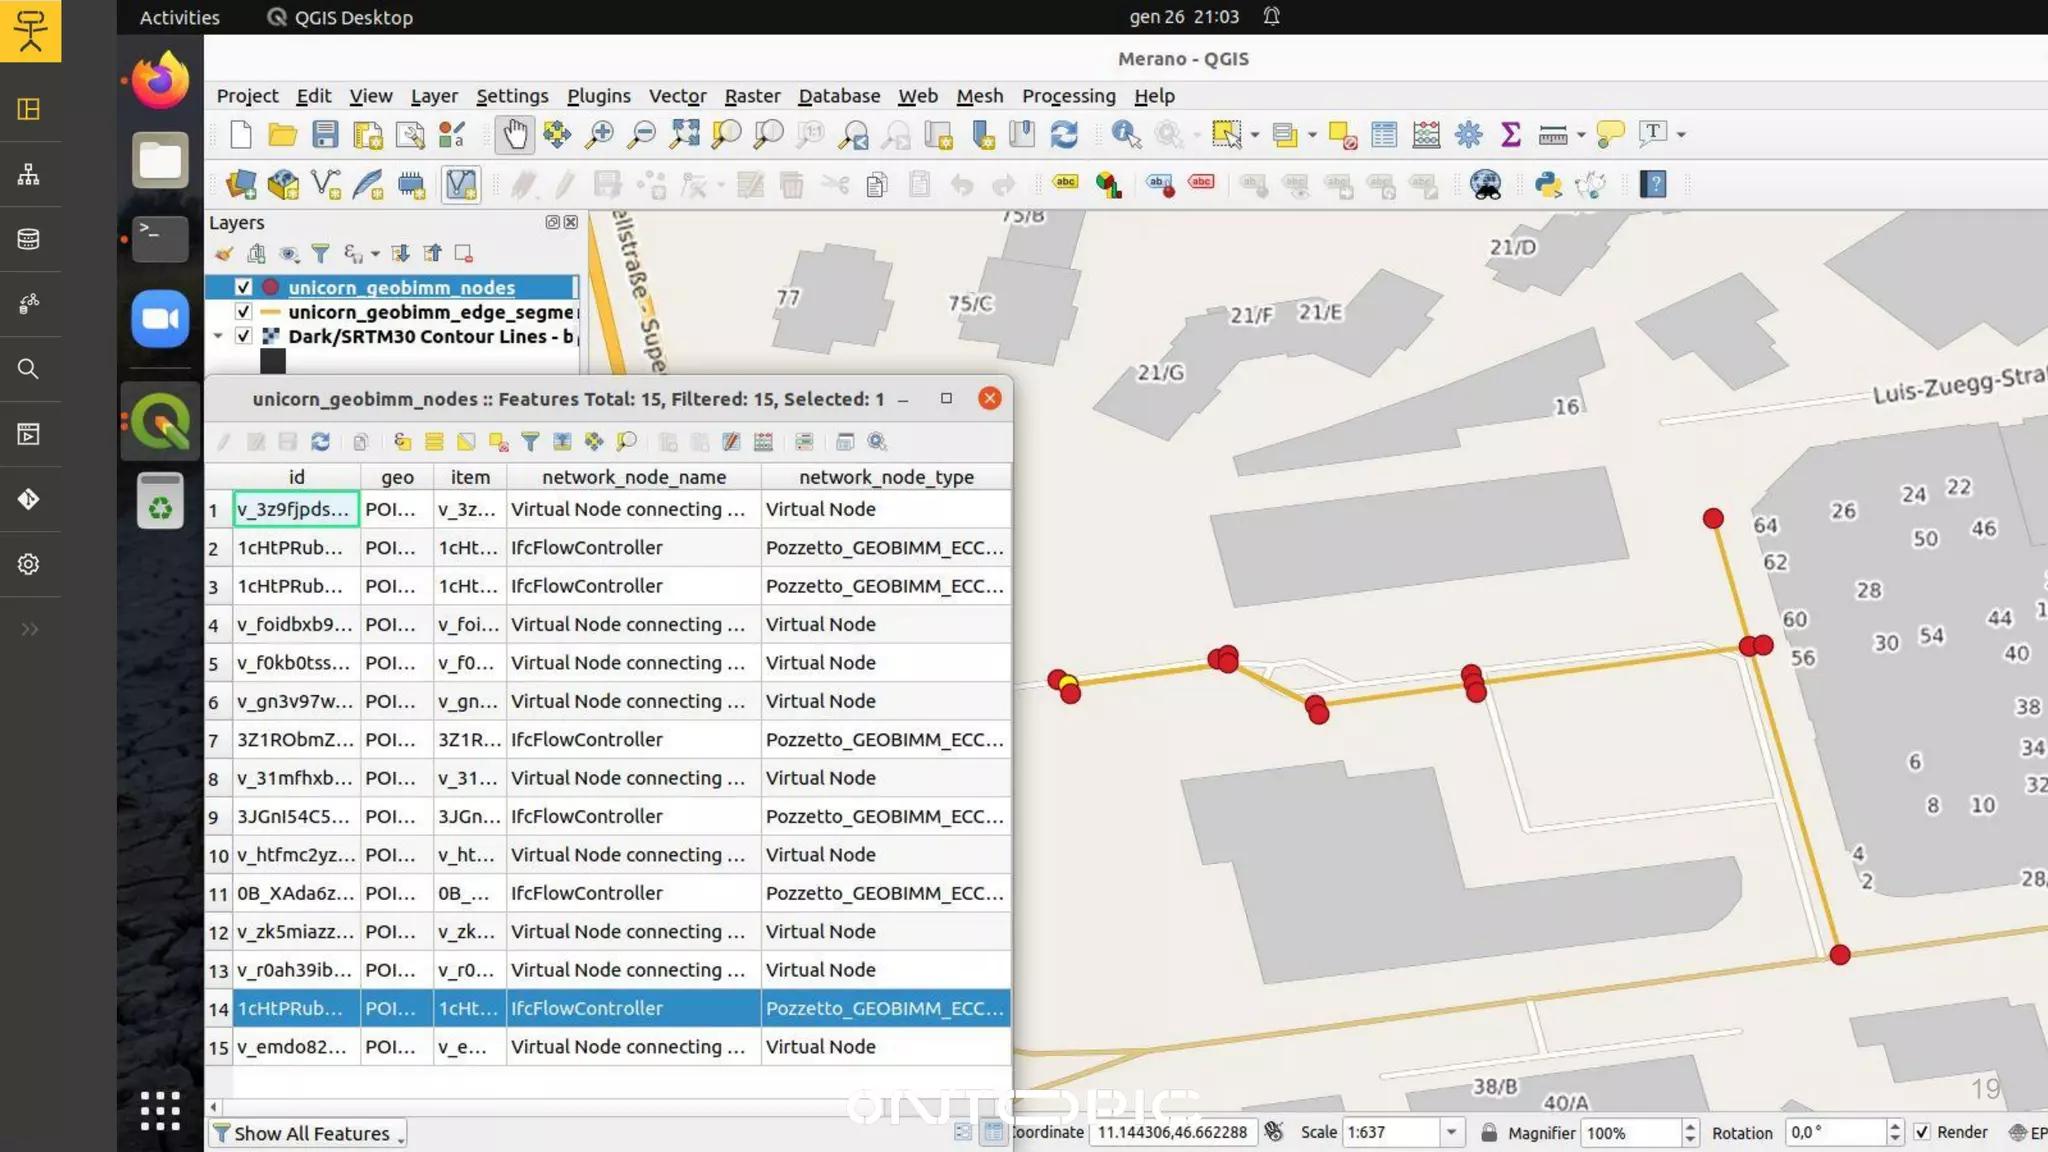Screen dimensions: 2048x1152
Task: Click the Filter funnel icon in attribute table
Action: click(530, 442)
